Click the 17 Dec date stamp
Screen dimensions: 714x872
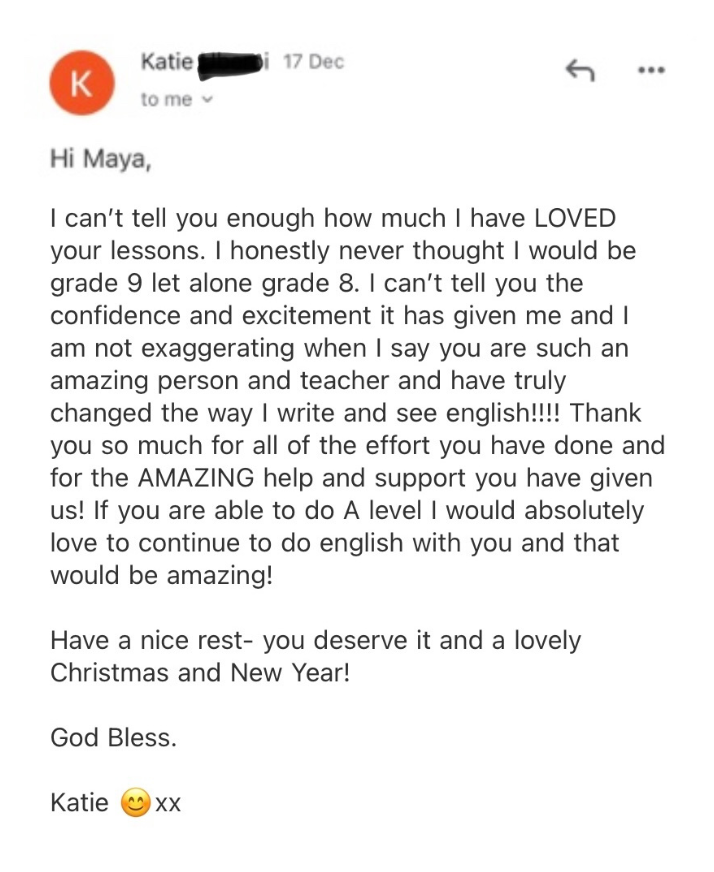[314, 62]
